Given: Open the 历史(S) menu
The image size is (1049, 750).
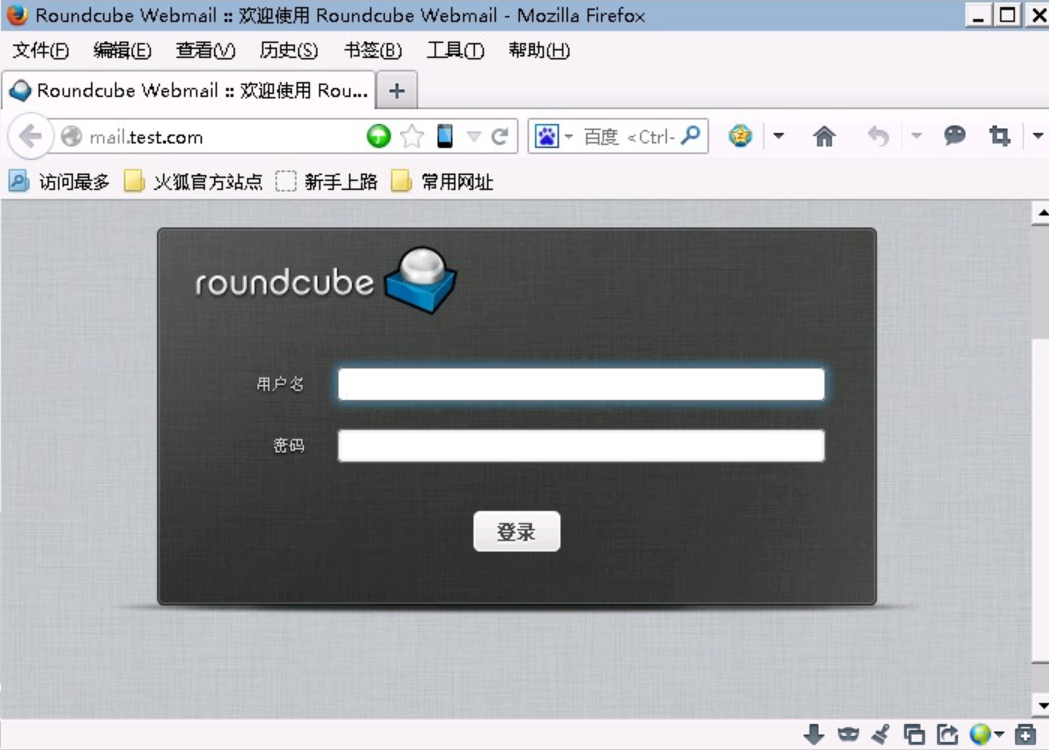Looking at the screenshot, I should [288, 50].
